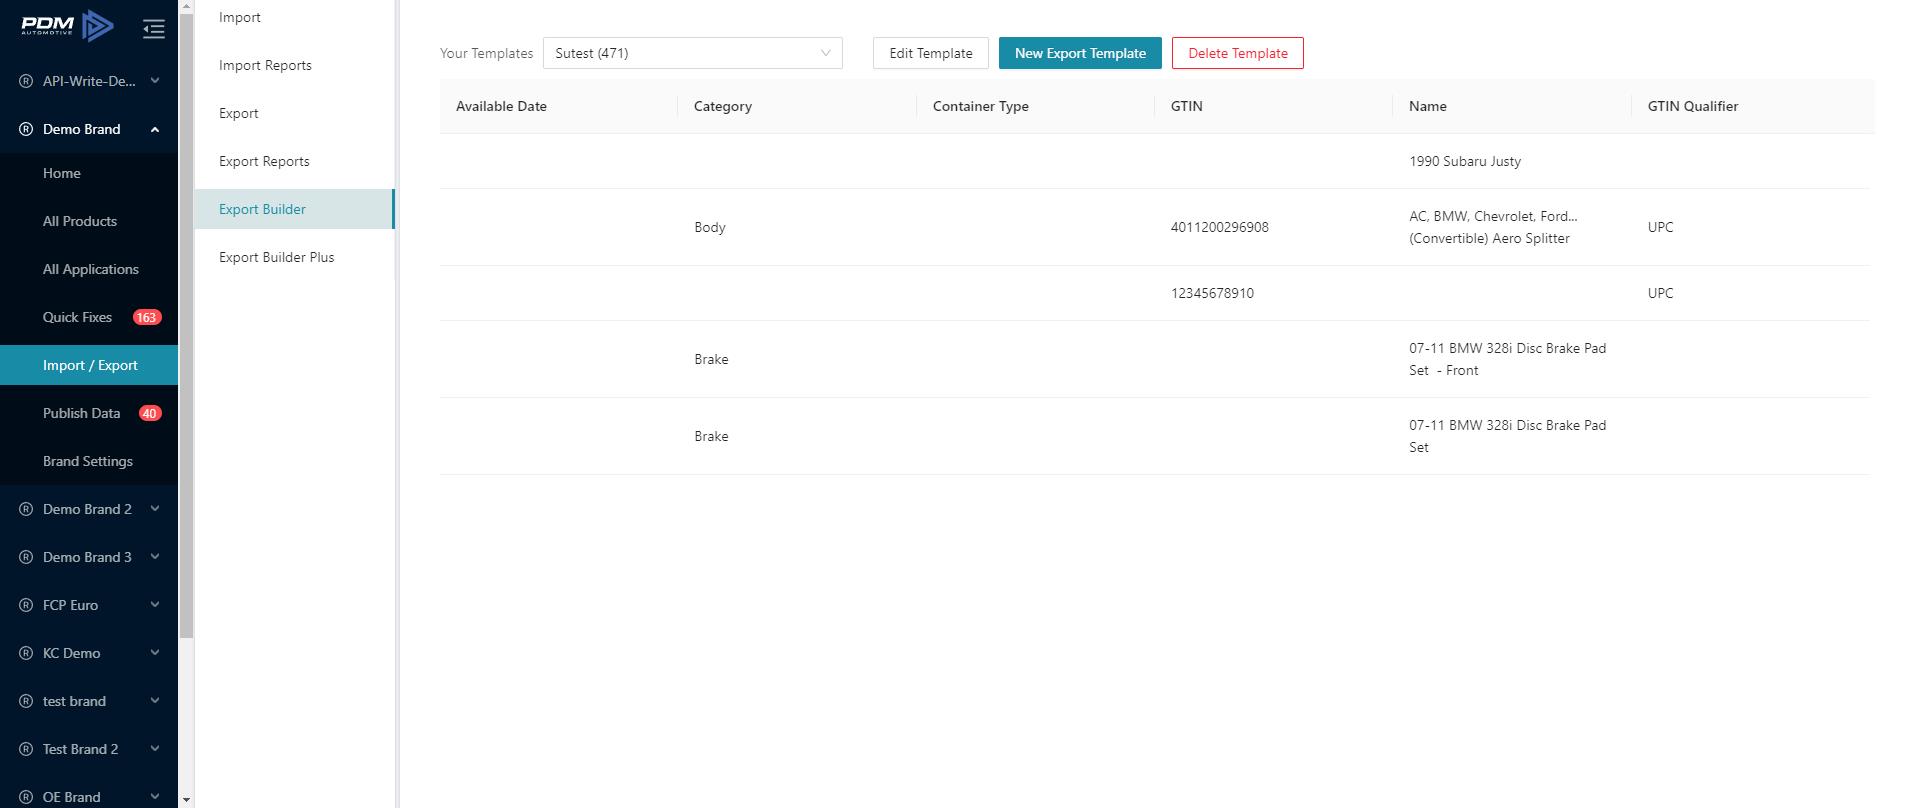The image size is (1914, 808).
Task: Click the registered icon beside test brand
Action: 26,701
